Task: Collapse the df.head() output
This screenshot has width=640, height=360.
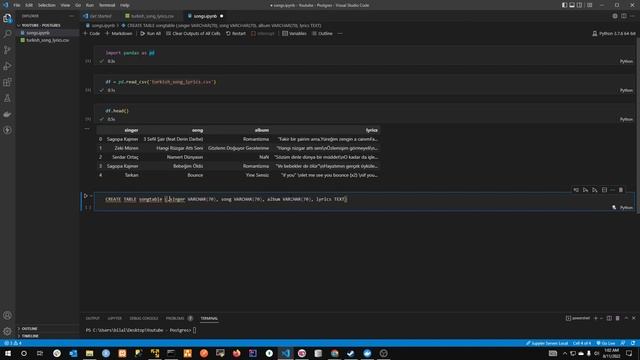Action: tap(87, 129)
